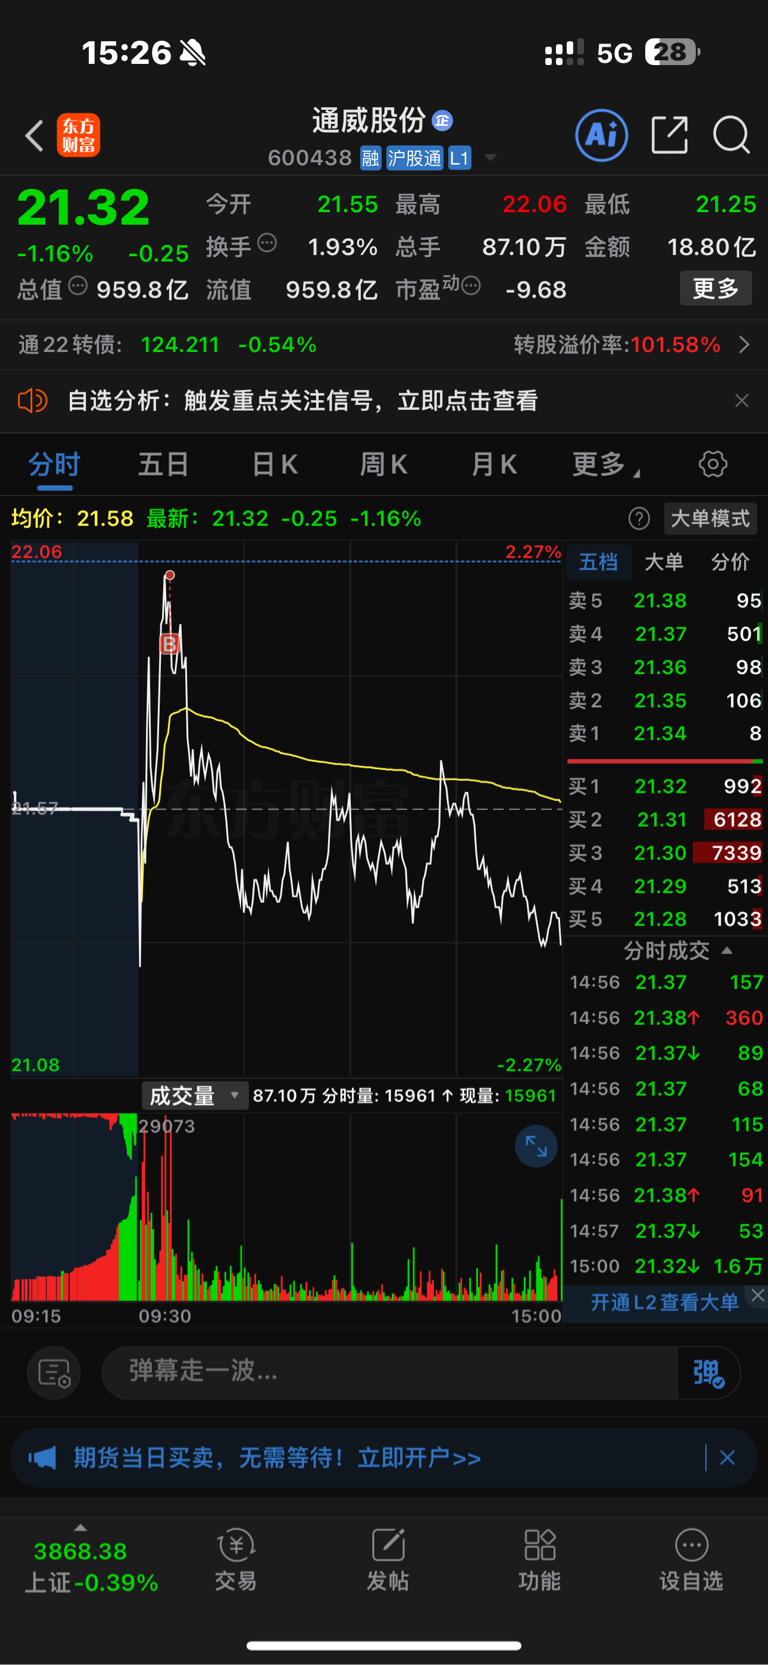Viewport: 768px width, 1665px height.
Task: Tap the question mark help icon
Action: coord(639,519)
